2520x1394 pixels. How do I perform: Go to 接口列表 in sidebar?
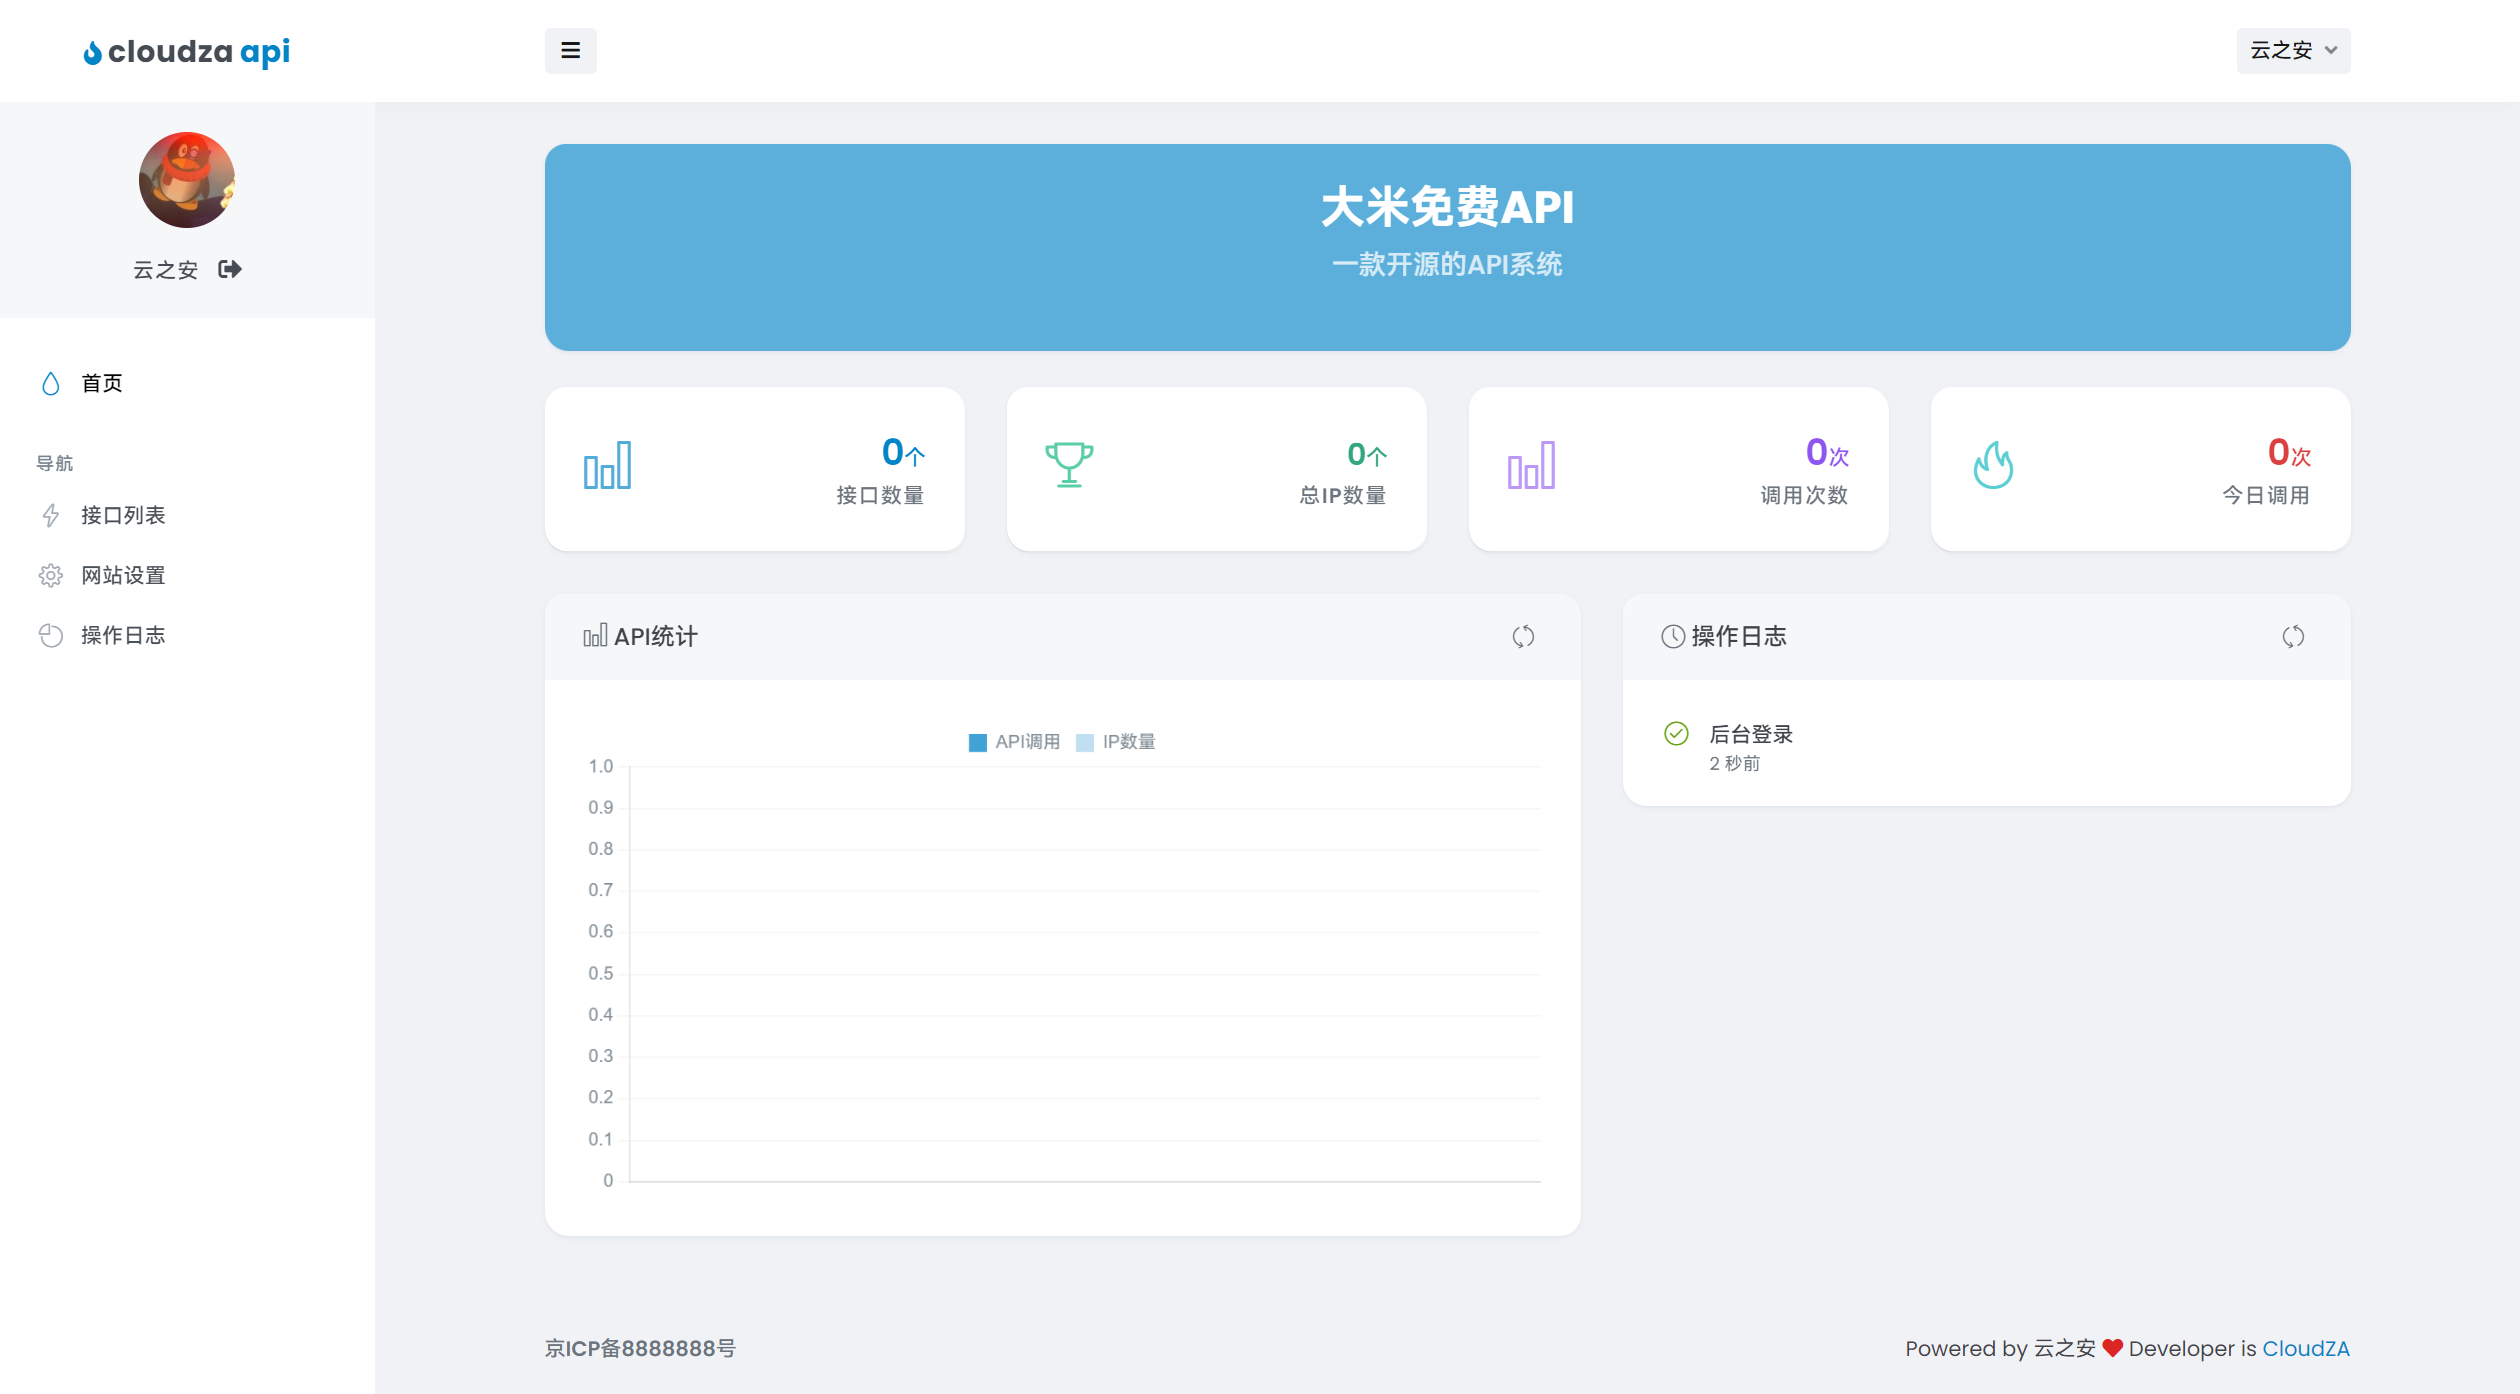click(x=122, y=516)
